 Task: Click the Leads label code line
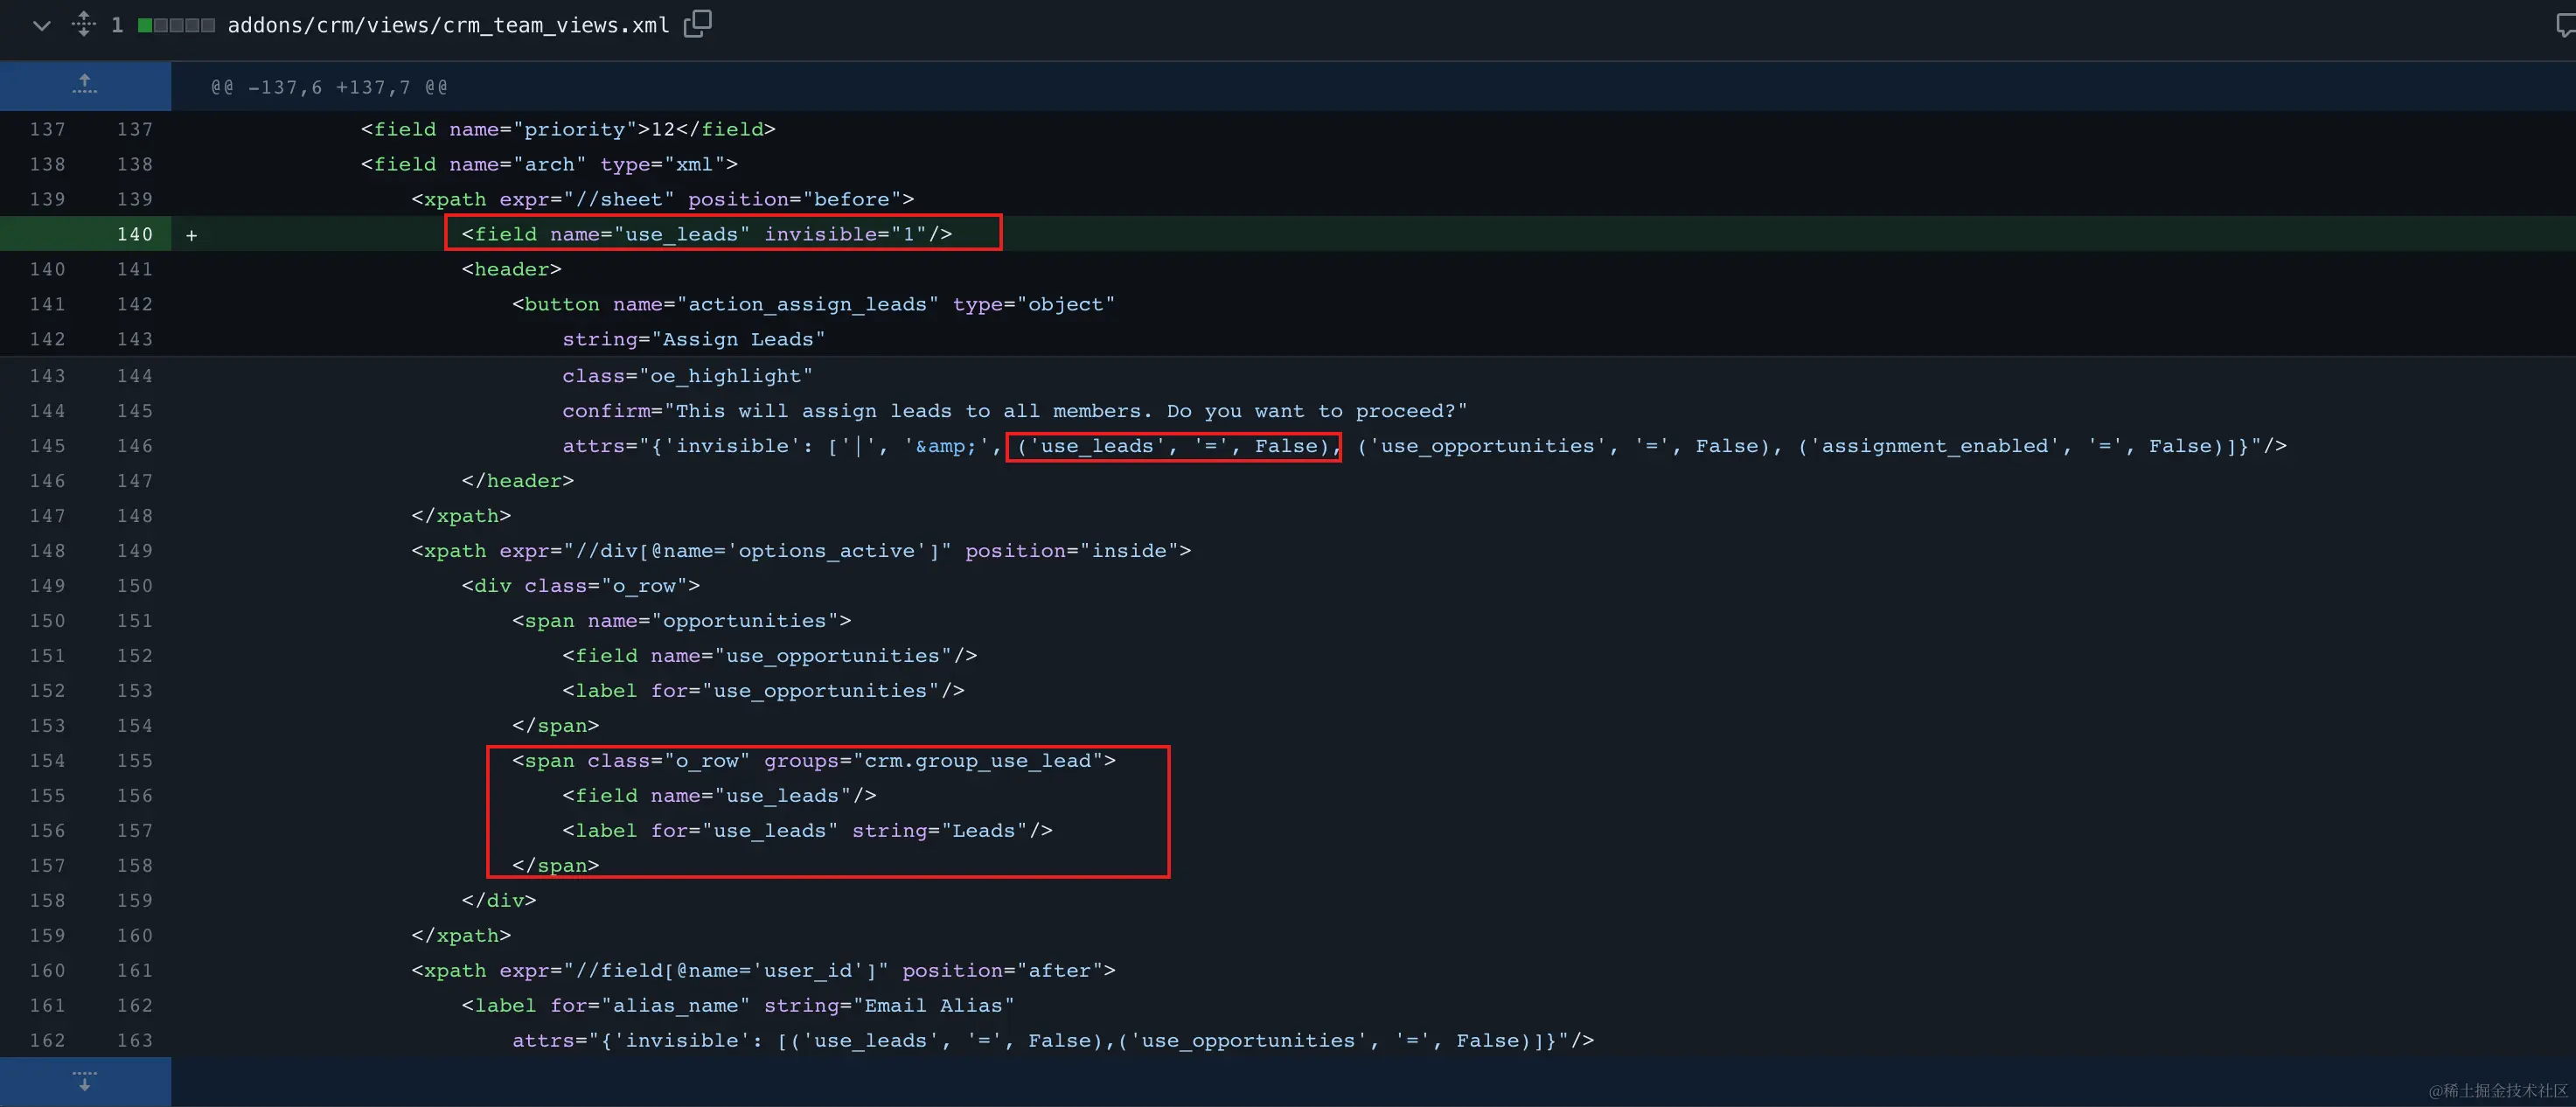tap(806, 831)
